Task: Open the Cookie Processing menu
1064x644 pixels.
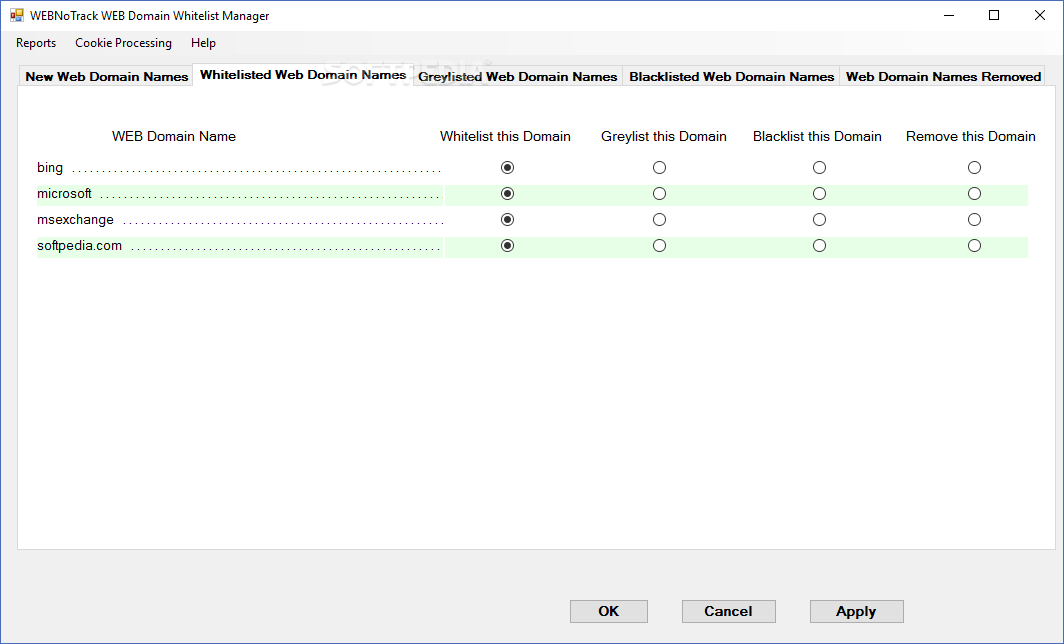Action: pos(124,43)
